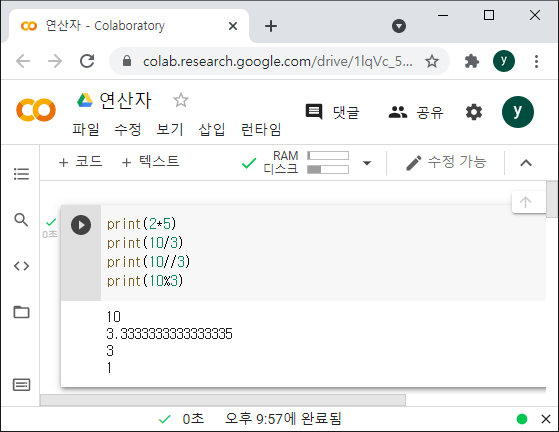The height and width of the screenshot is (432, 559).
Task: Open the 삽입 menu
Action: (x=212, y=129)
